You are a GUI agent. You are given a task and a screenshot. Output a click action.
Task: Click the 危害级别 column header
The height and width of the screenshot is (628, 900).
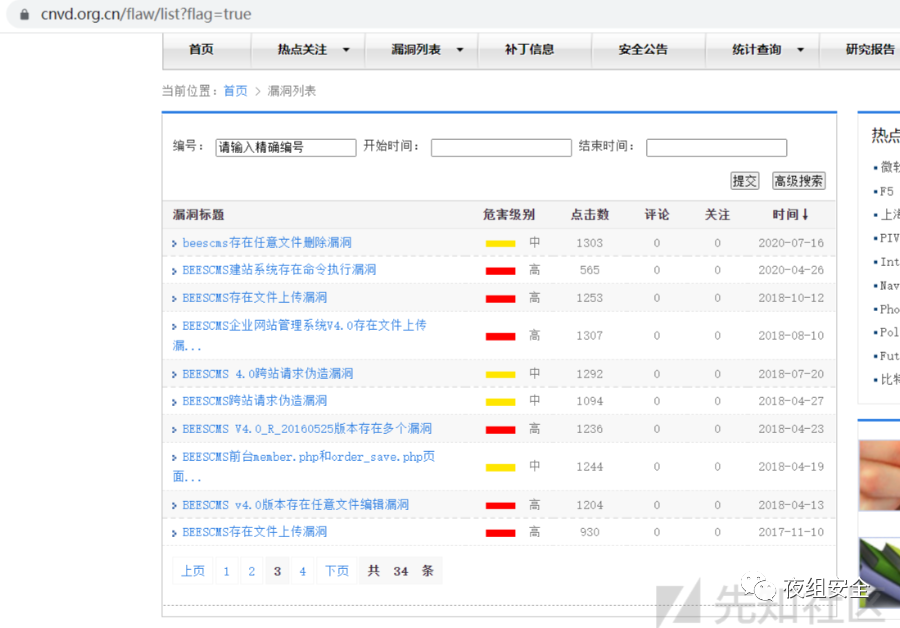(509, 215)
